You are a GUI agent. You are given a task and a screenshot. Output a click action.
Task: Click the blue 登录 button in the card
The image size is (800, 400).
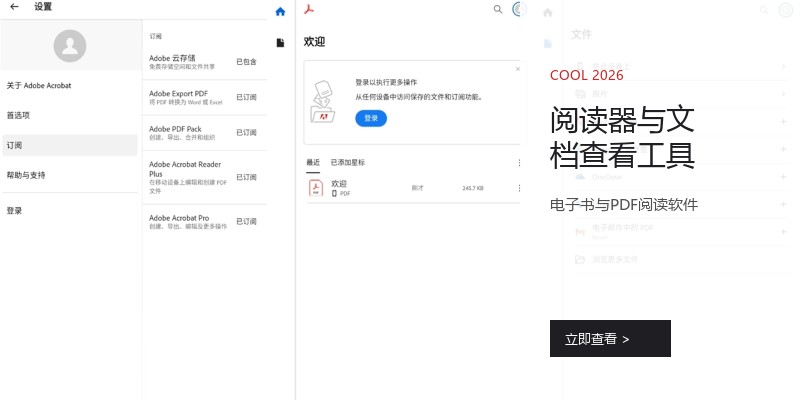pos(371,118)
